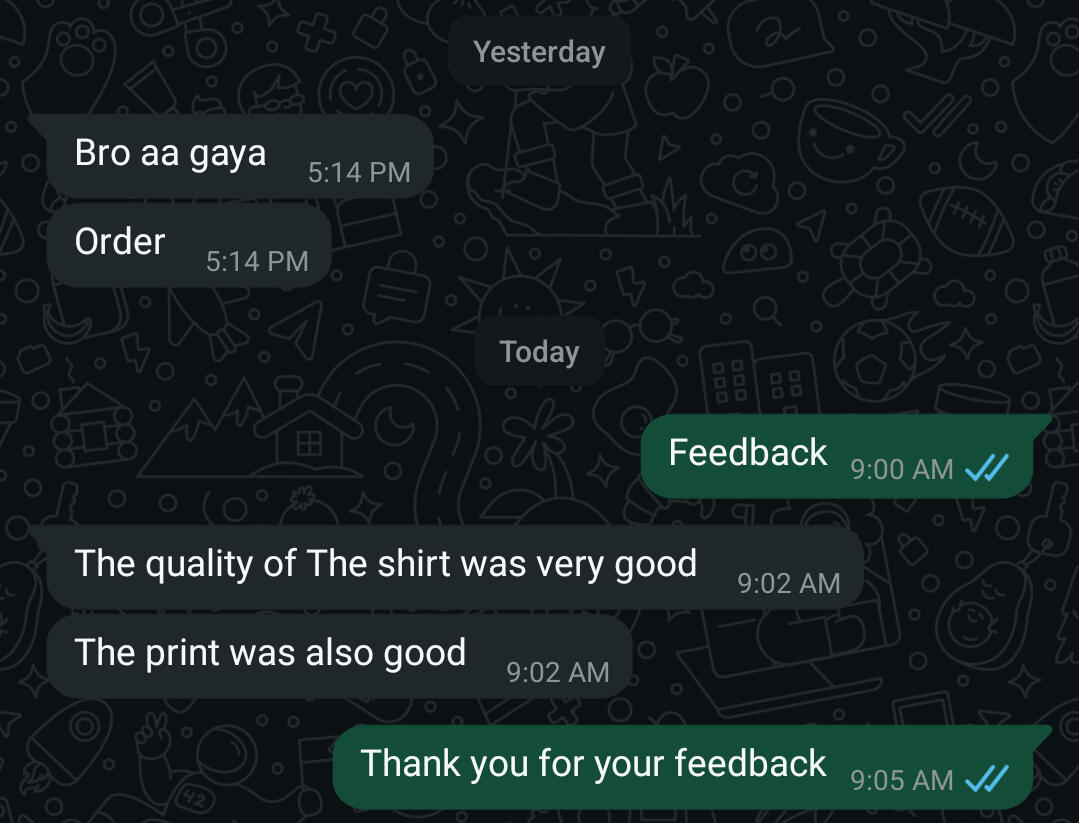Select the 'Bro aa gaya' message text
The image size is (1079, 823).
170,153
